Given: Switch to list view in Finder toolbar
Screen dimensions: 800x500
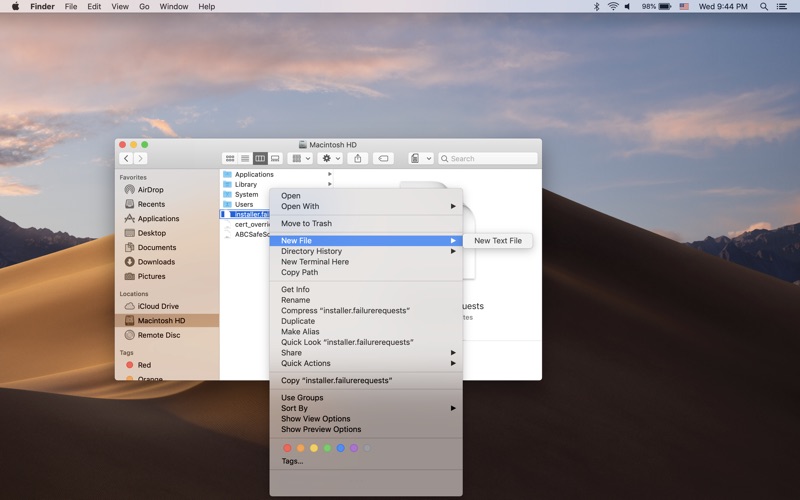Looking at the screenshot, I should pyautogui.click(x=245, y=159).
